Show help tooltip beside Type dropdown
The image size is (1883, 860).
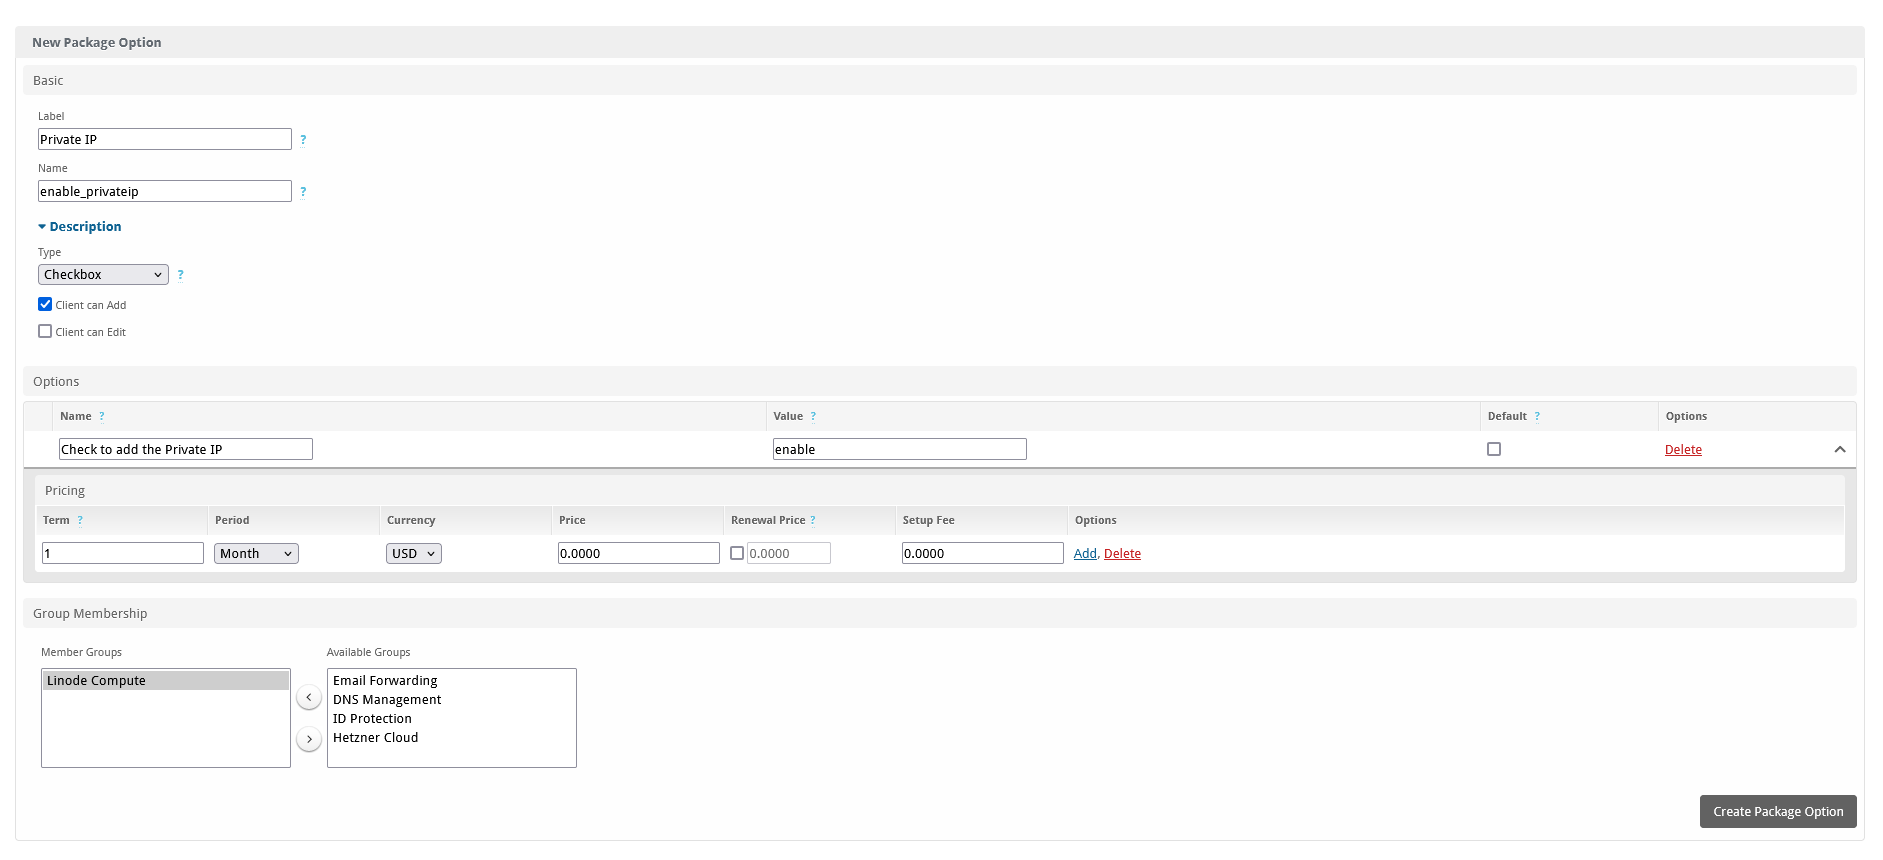[x=180, y=275]
